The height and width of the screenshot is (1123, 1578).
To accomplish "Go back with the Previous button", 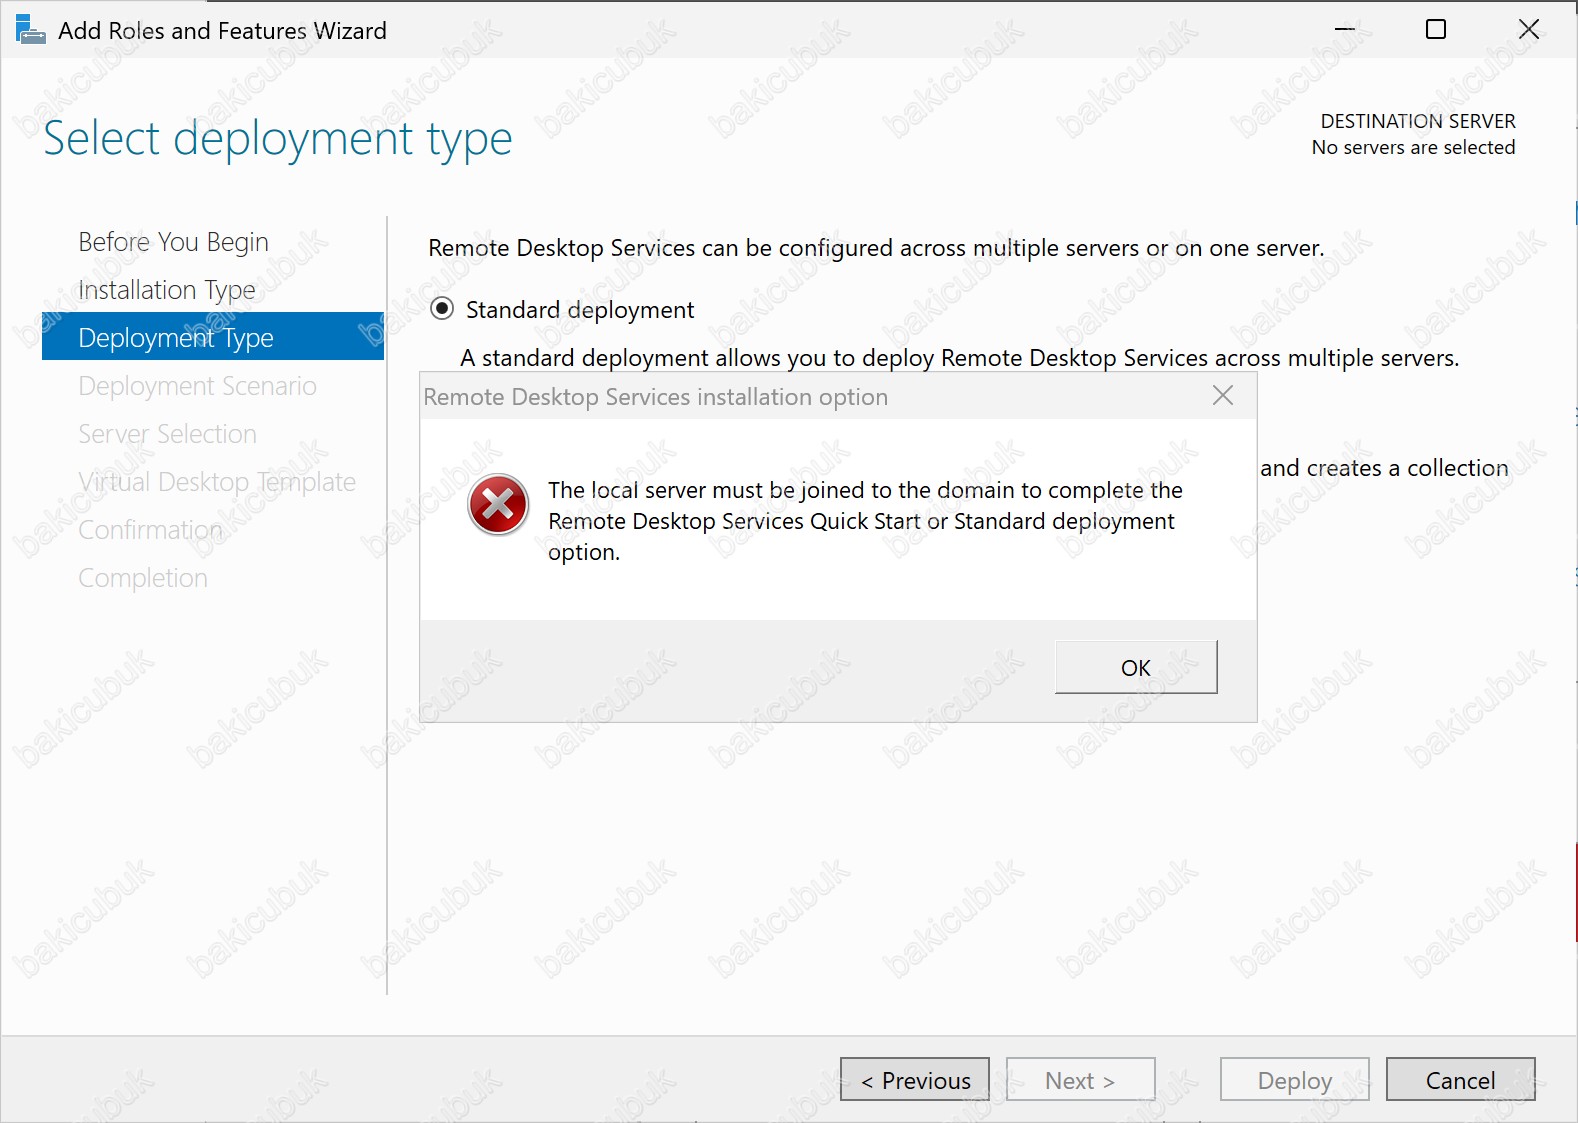I will 915,1080.
